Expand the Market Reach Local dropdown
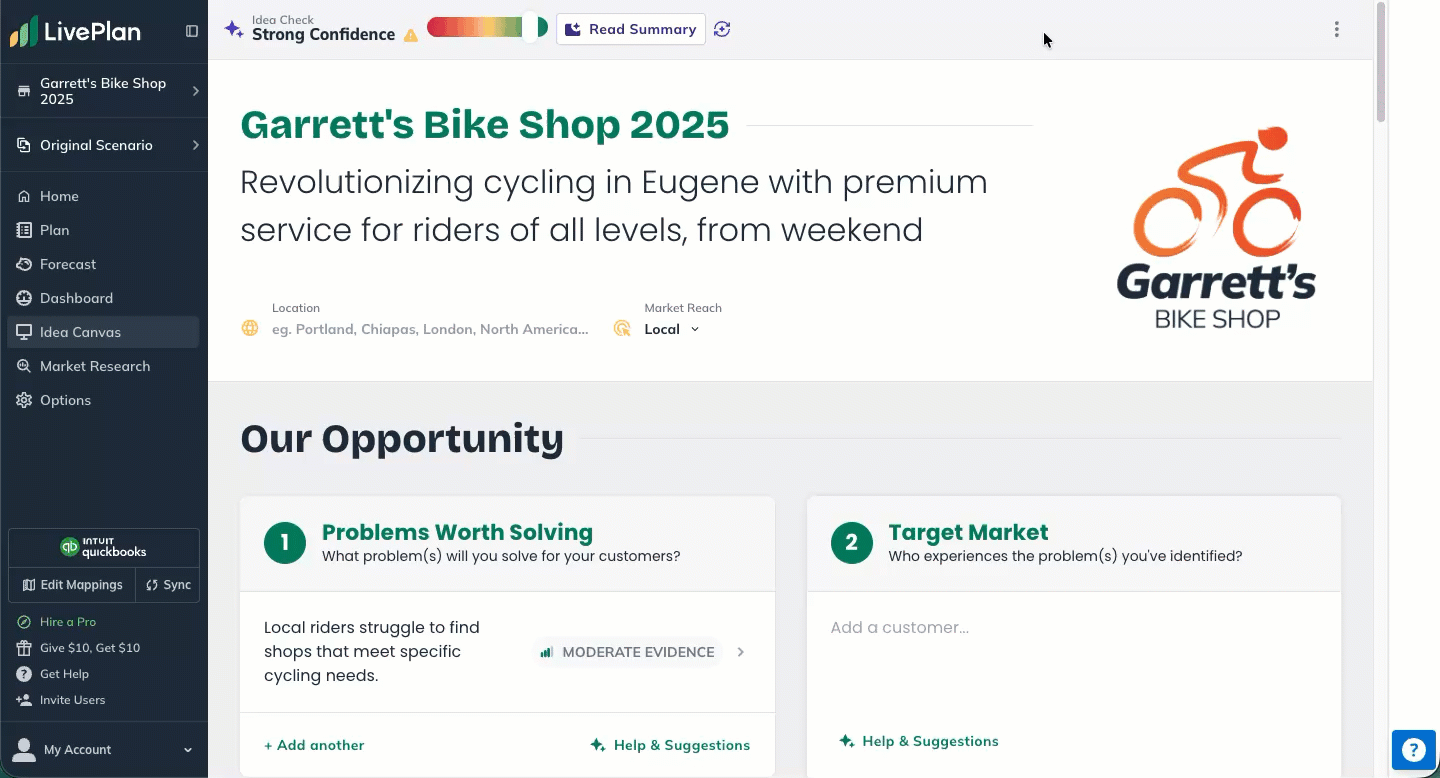Image resolution: width=1440 pixels, height=778 pixels. pos(671,329)
